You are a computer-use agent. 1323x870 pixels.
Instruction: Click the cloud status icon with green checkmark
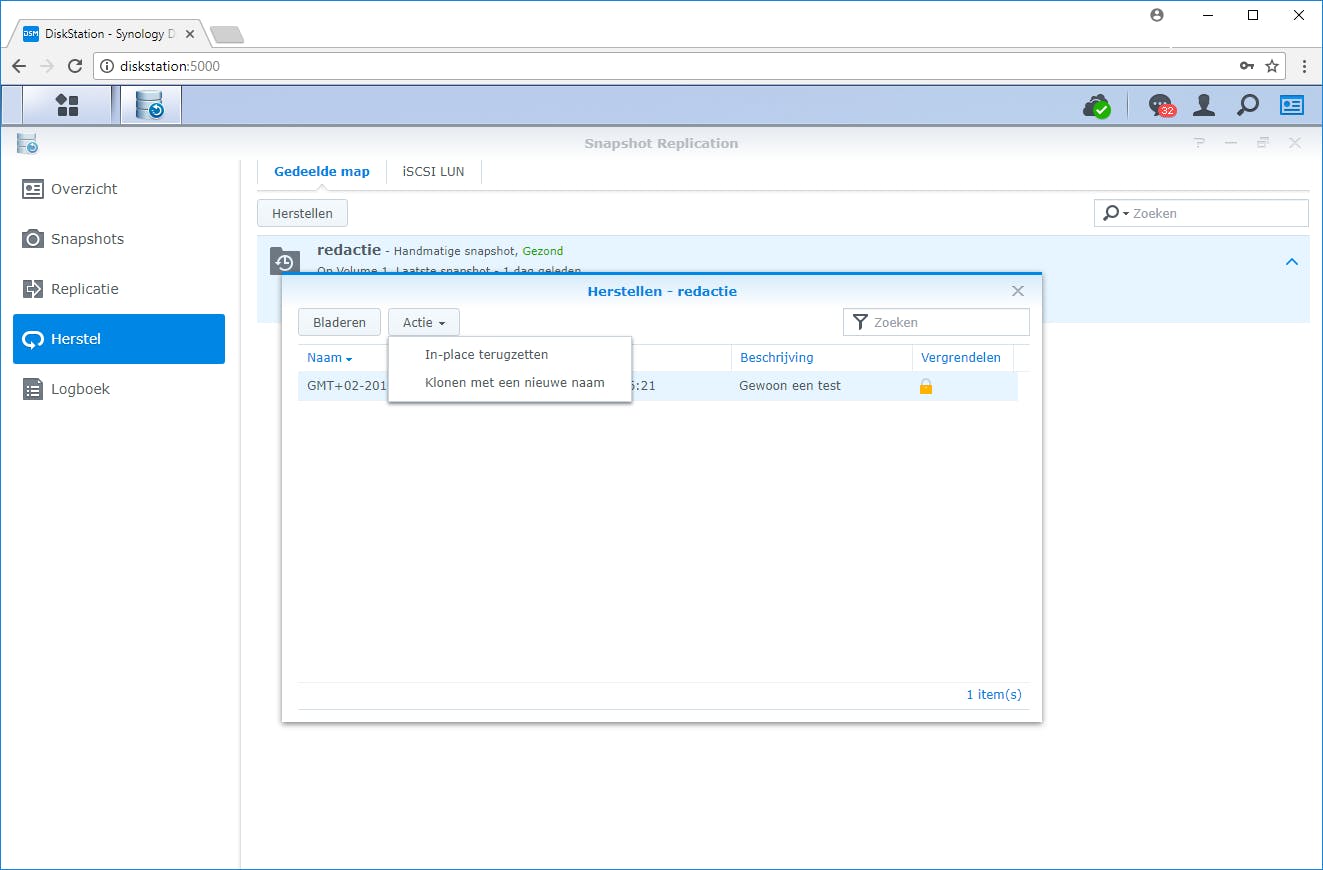1097,104
